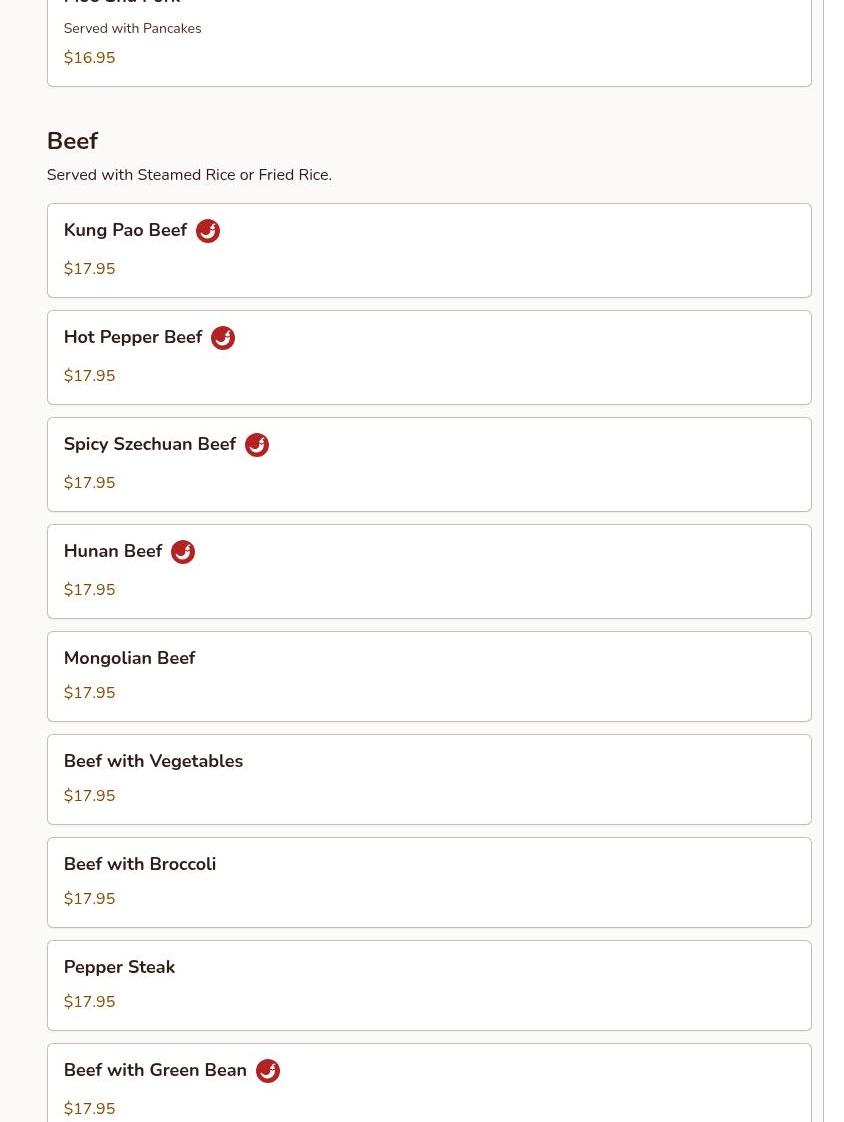Viewport: 844px width, 1122px height.
Task: Choose the Hunan Beef menu card
Action: pos(428,571)
